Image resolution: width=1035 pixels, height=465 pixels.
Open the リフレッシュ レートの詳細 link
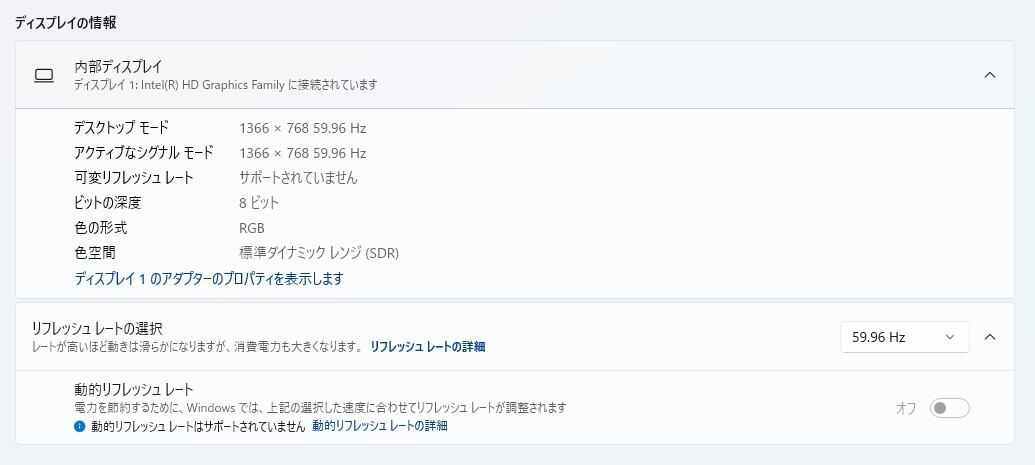pyautogui.click(x=427, y=347)
